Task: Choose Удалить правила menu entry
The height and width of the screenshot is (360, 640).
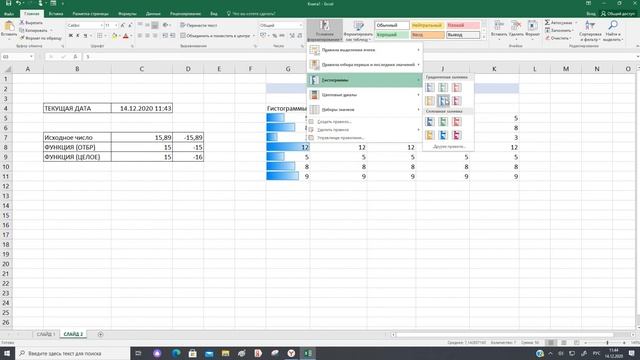Action: click(364, 130)
